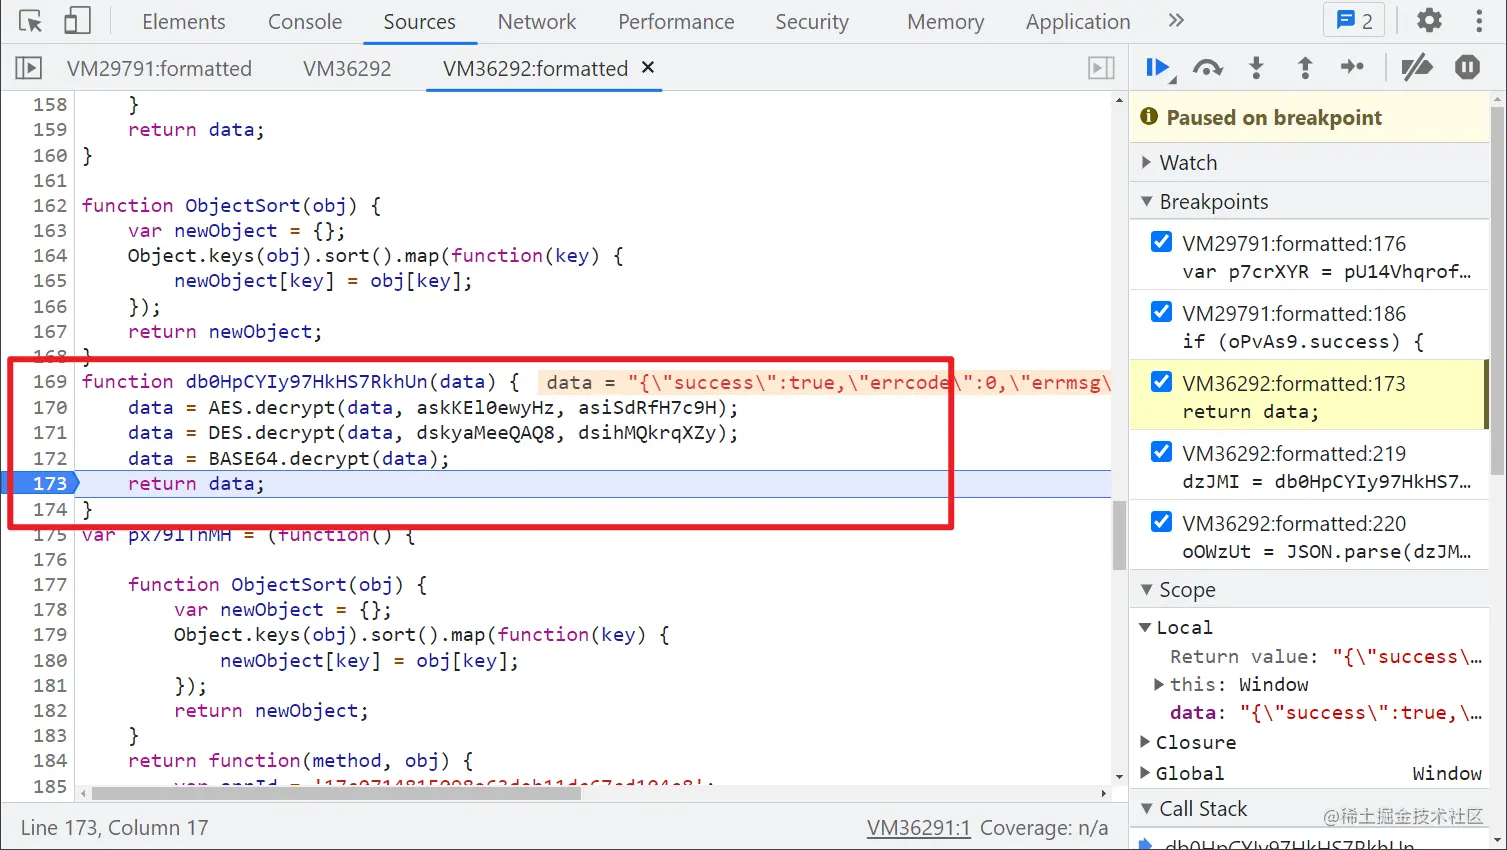Expand the Closure scope
The height and width of the screenshot is (850, 1507).
1146,742
